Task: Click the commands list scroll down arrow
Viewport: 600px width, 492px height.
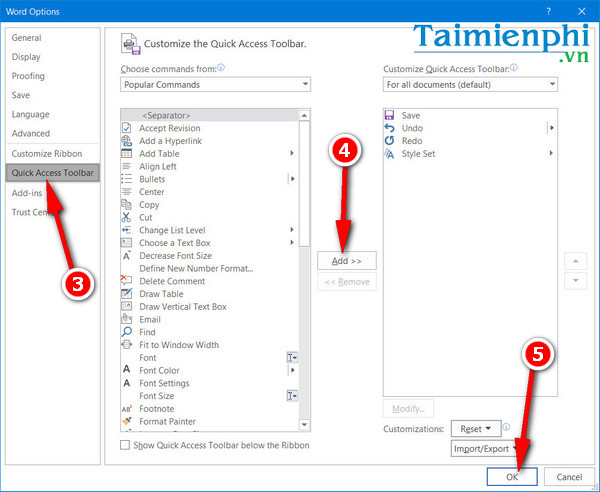Action: click(x=304, y=424)
